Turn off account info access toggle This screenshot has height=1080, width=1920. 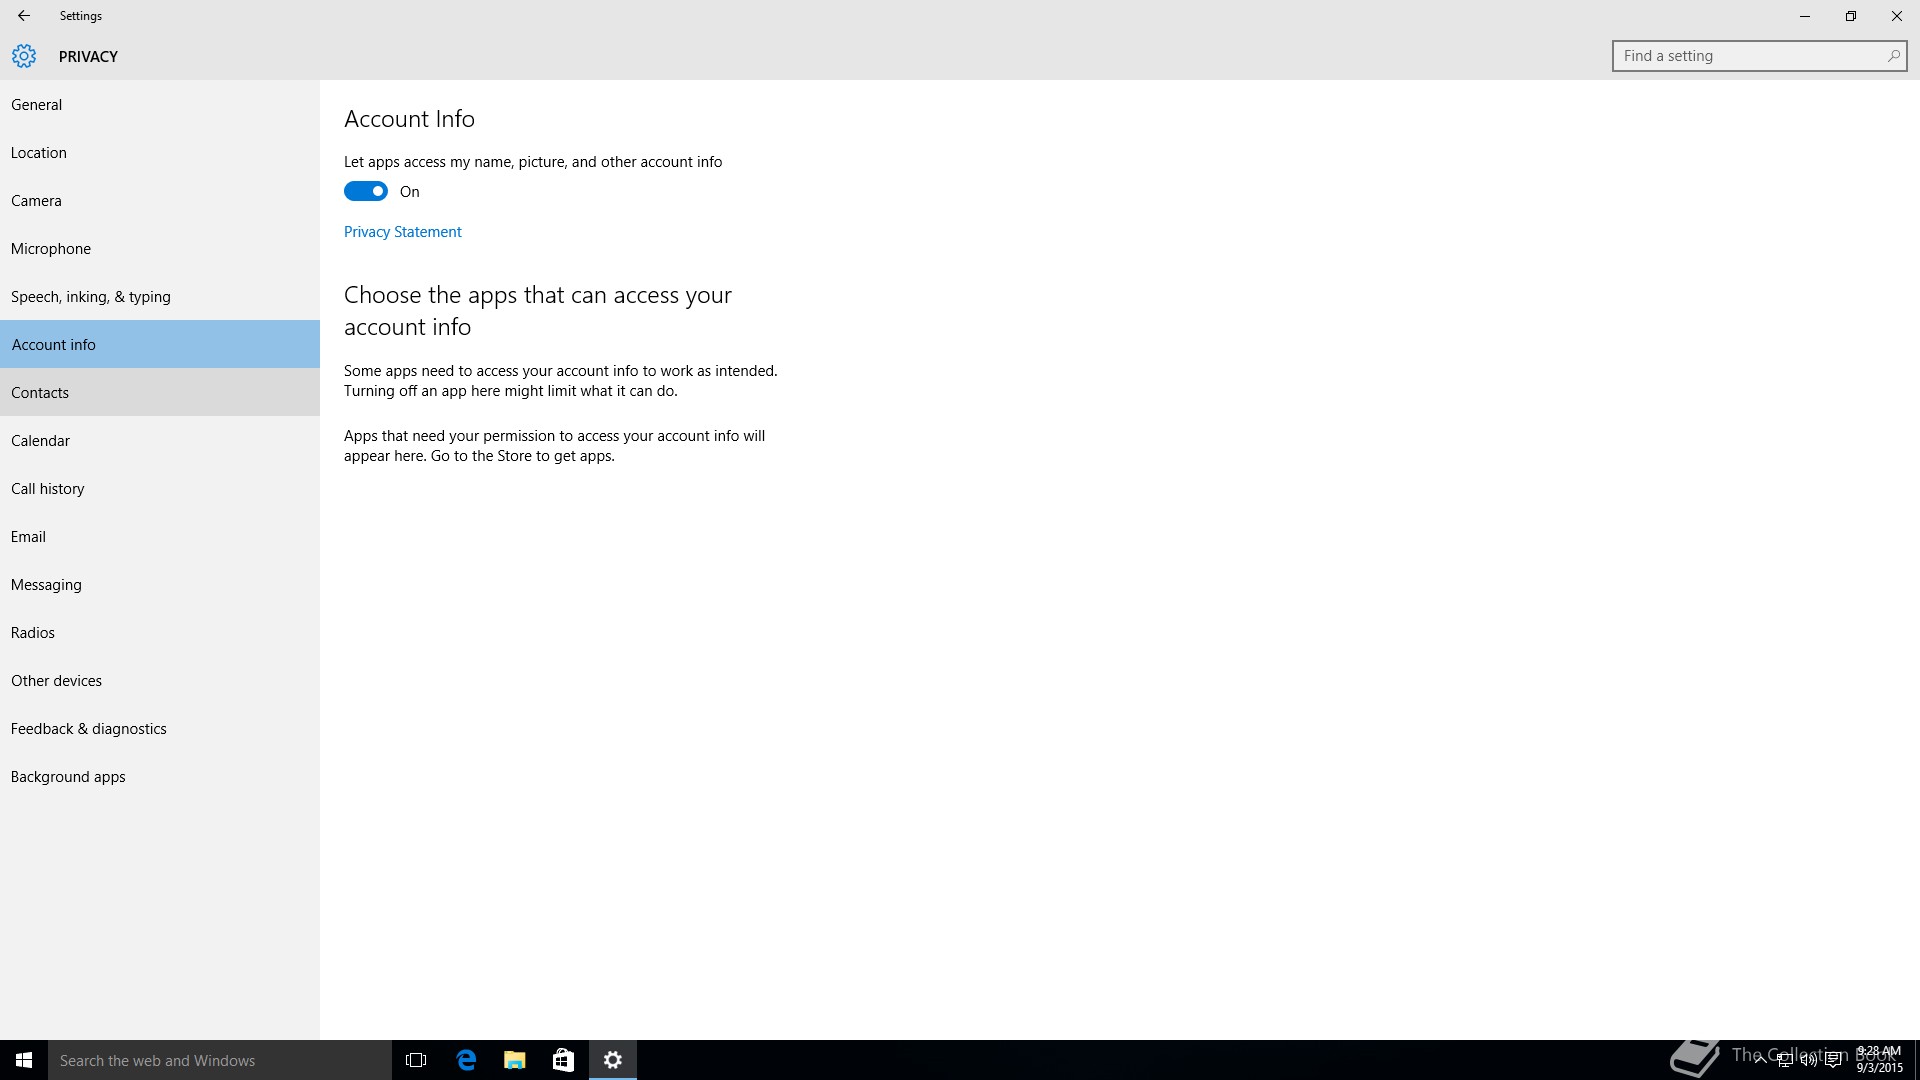point(366,191)
